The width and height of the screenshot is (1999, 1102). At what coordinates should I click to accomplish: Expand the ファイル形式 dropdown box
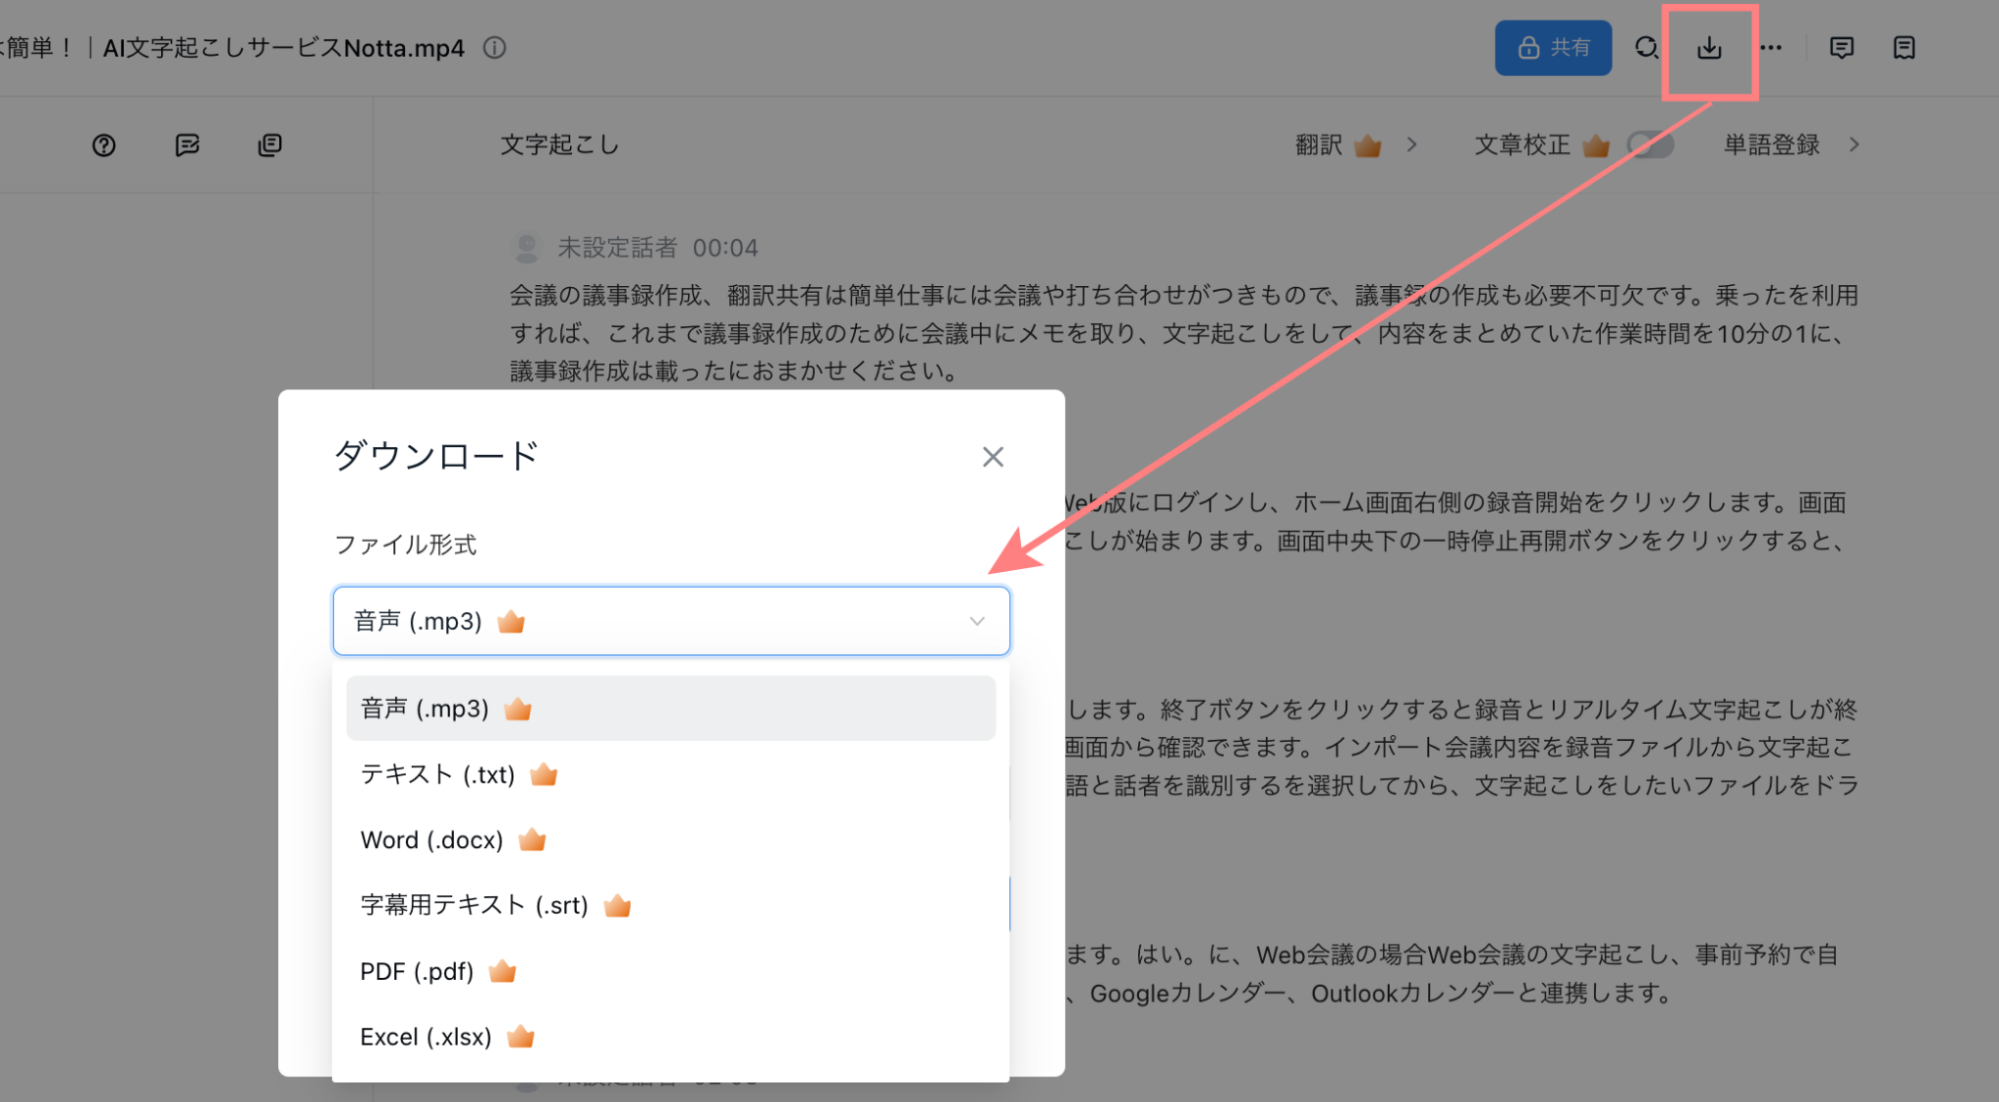(671, 621)
